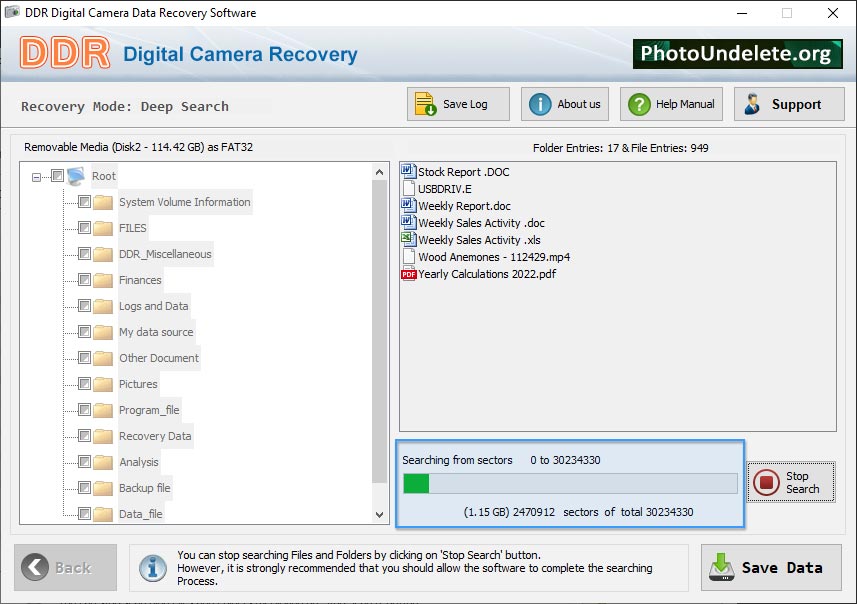Screen dimensions: 857x604
Task: Collapse the Root tree node
Action: 36,177
